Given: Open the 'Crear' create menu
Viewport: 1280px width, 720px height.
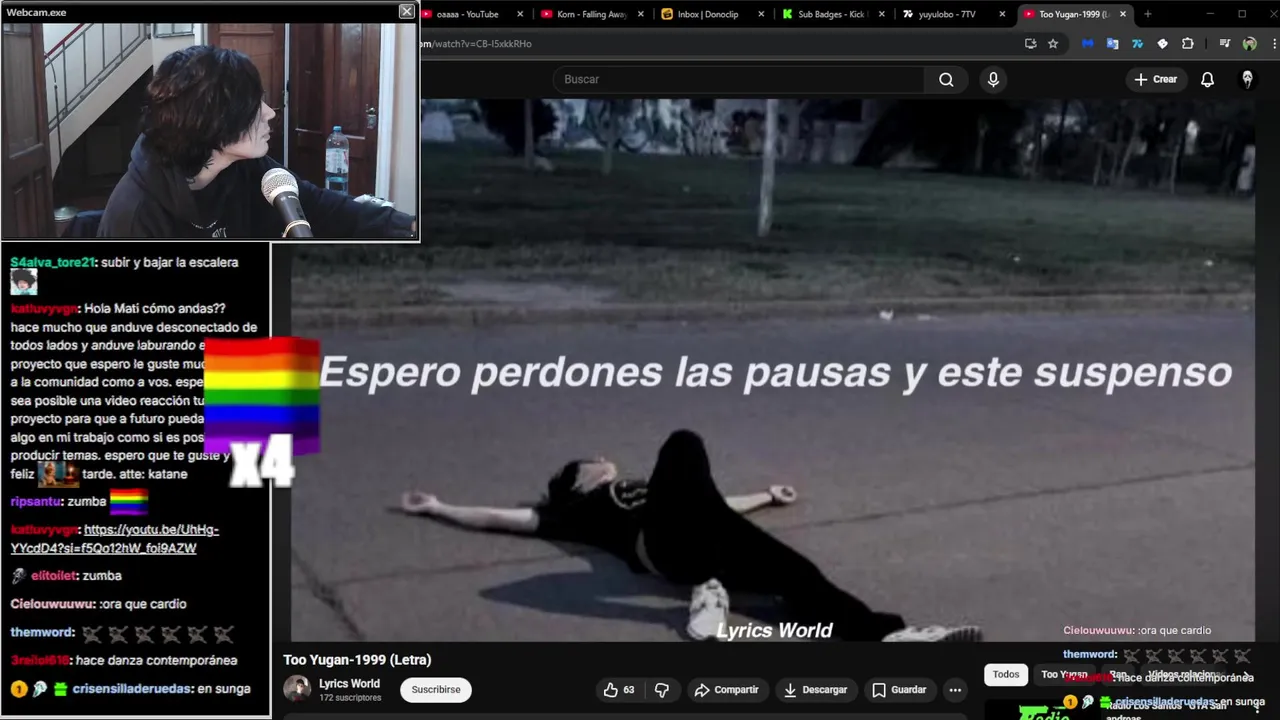Looking at the screenshot, I should pos(1156,79).
